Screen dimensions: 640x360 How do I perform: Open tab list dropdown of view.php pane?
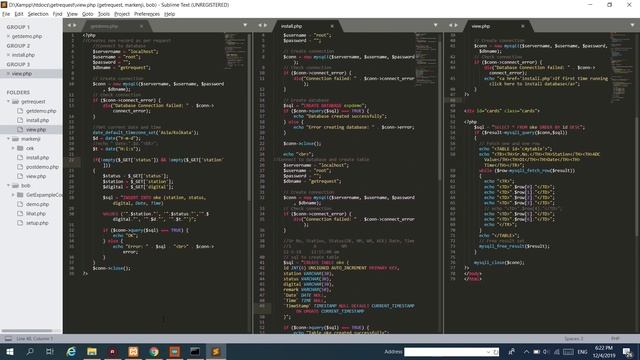pyautogui.click(x=632, y=25)
